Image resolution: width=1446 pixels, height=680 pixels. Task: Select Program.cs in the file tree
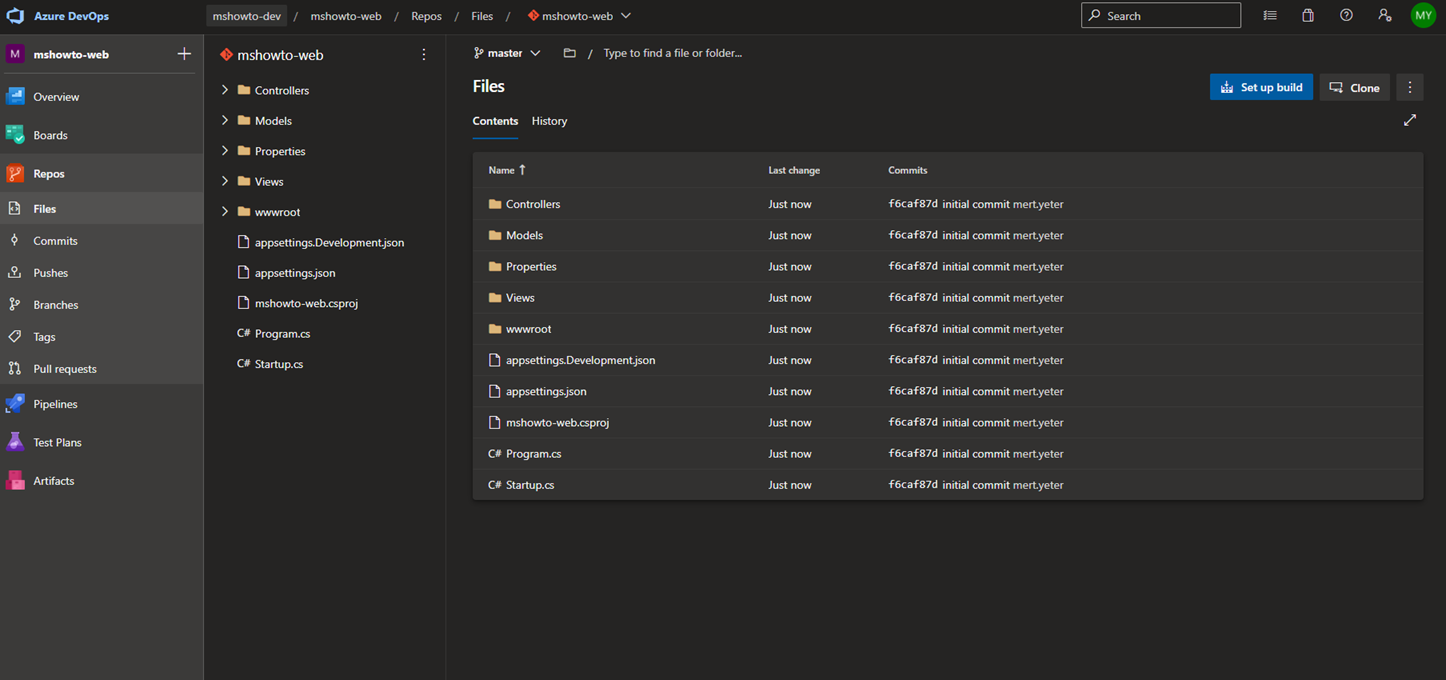tap(282, 334)
